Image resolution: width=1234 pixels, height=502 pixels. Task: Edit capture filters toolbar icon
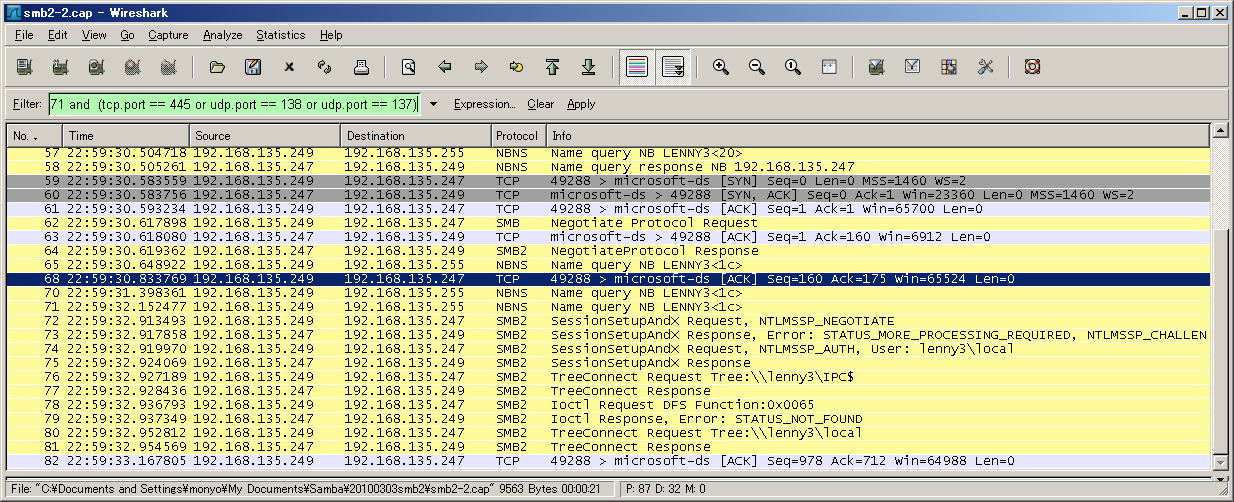pyautogui.click(x=876, y=67)
